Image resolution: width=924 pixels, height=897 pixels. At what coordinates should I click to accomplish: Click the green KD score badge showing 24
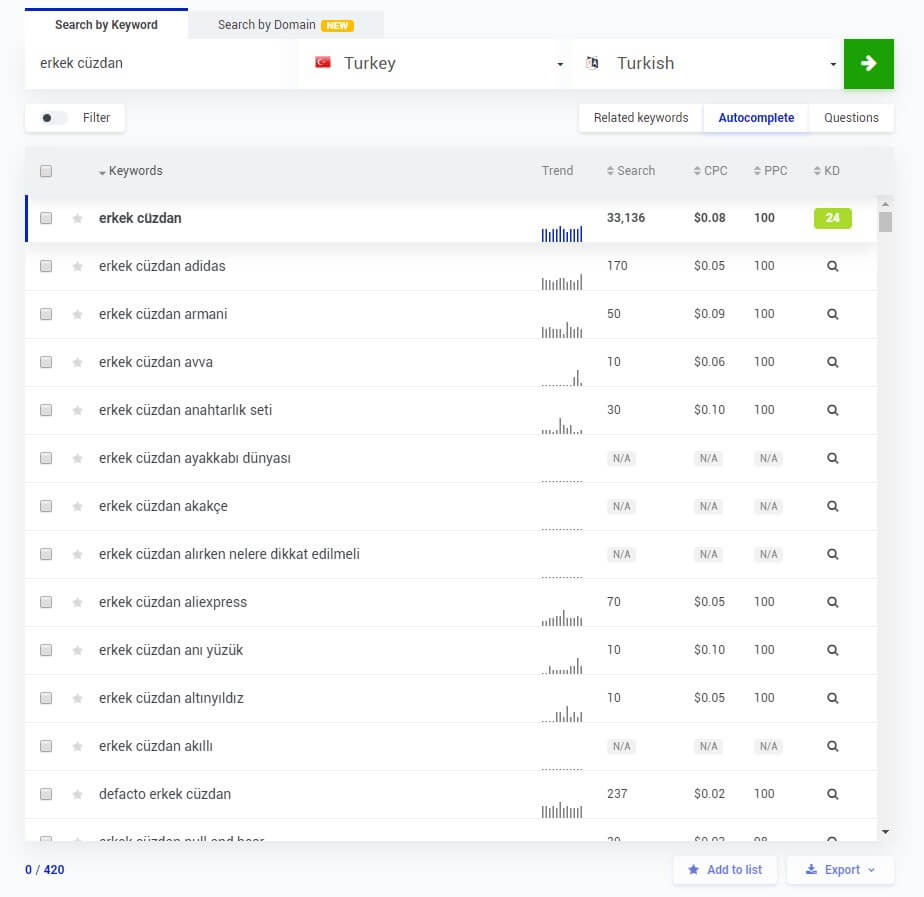pos(833,217)
